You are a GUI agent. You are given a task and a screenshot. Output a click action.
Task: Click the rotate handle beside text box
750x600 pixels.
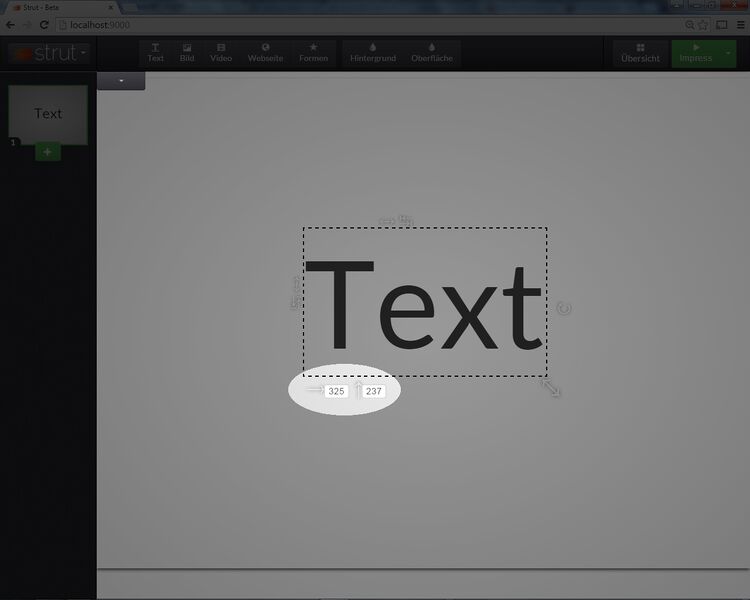pyautogui.click(x=564, y=308)
